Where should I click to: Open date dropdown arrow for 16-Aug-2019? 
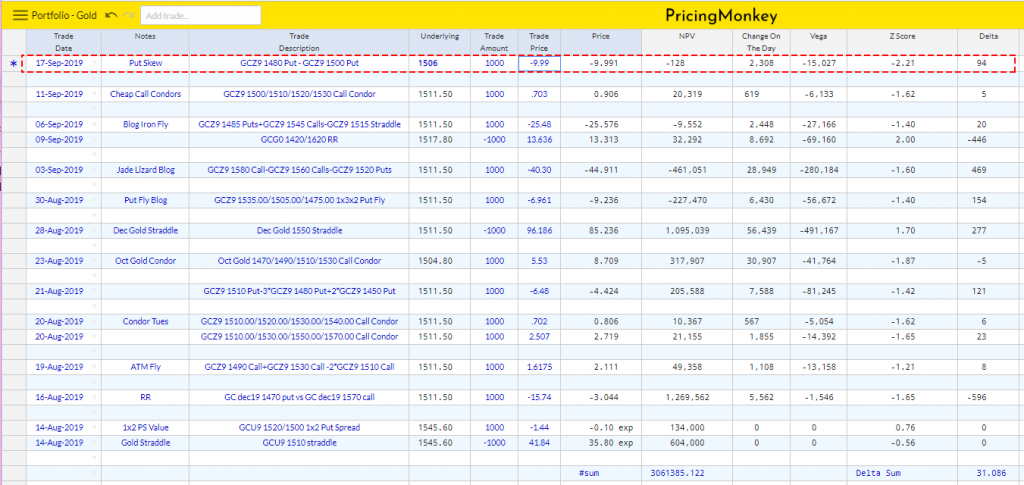point(95,397)
